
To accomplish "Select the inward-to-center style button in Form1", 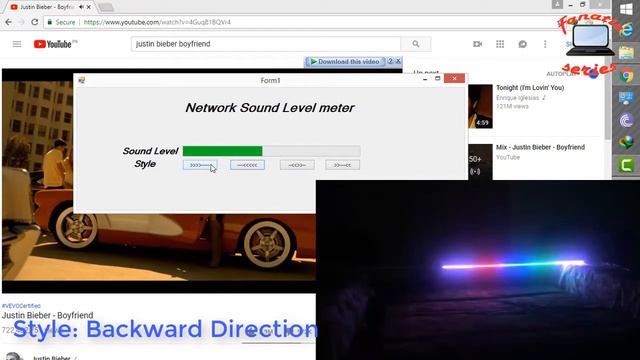I will tap(342, 165).
